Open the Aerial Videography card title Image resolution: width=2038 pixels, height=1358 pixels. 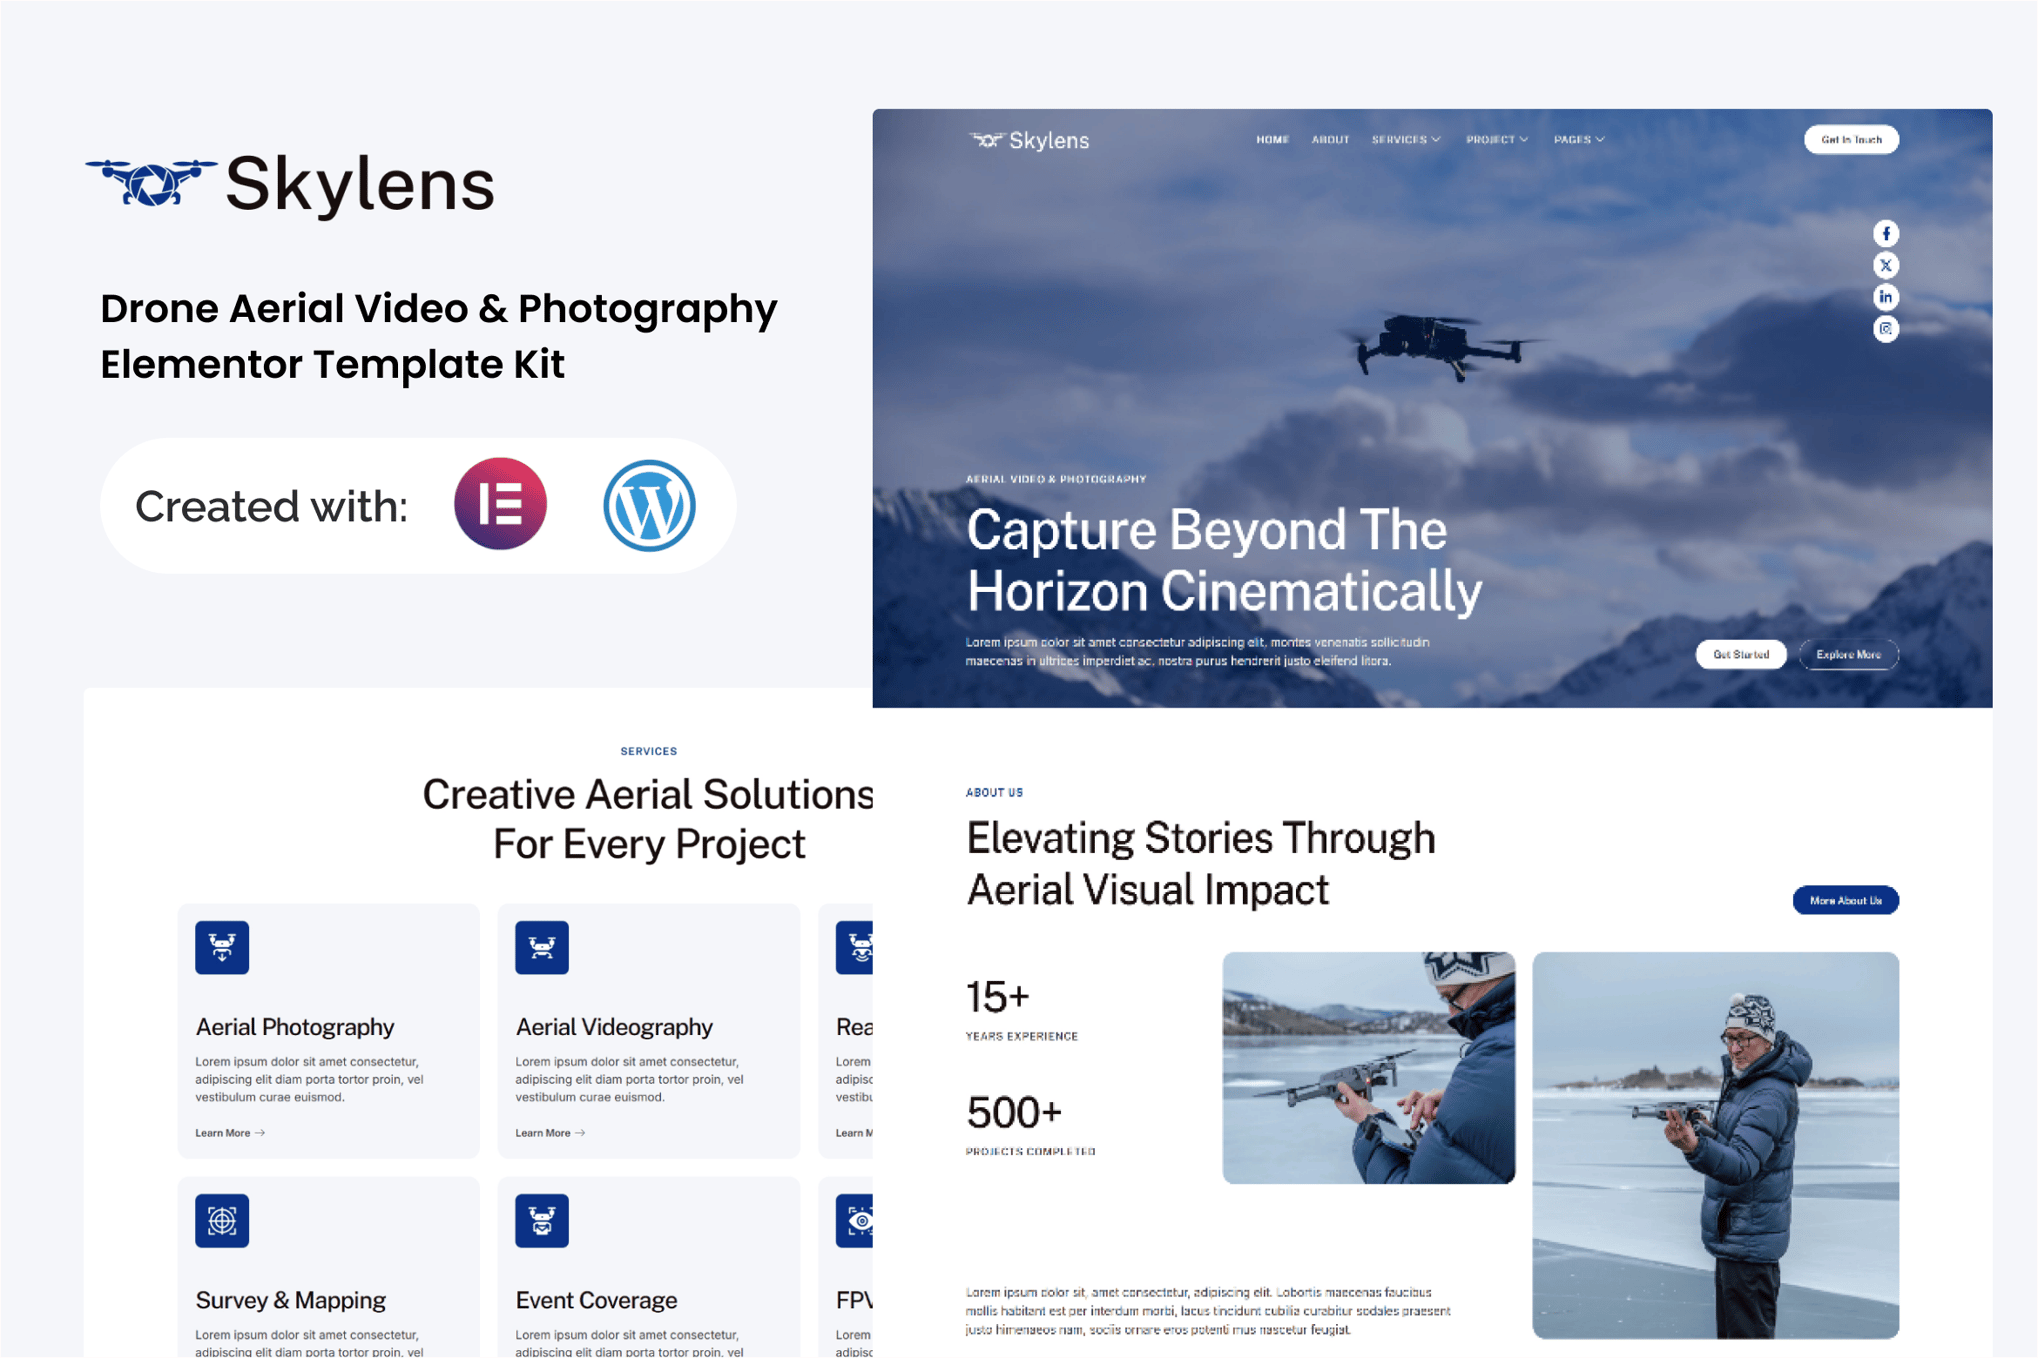(x=614, y=1027)
